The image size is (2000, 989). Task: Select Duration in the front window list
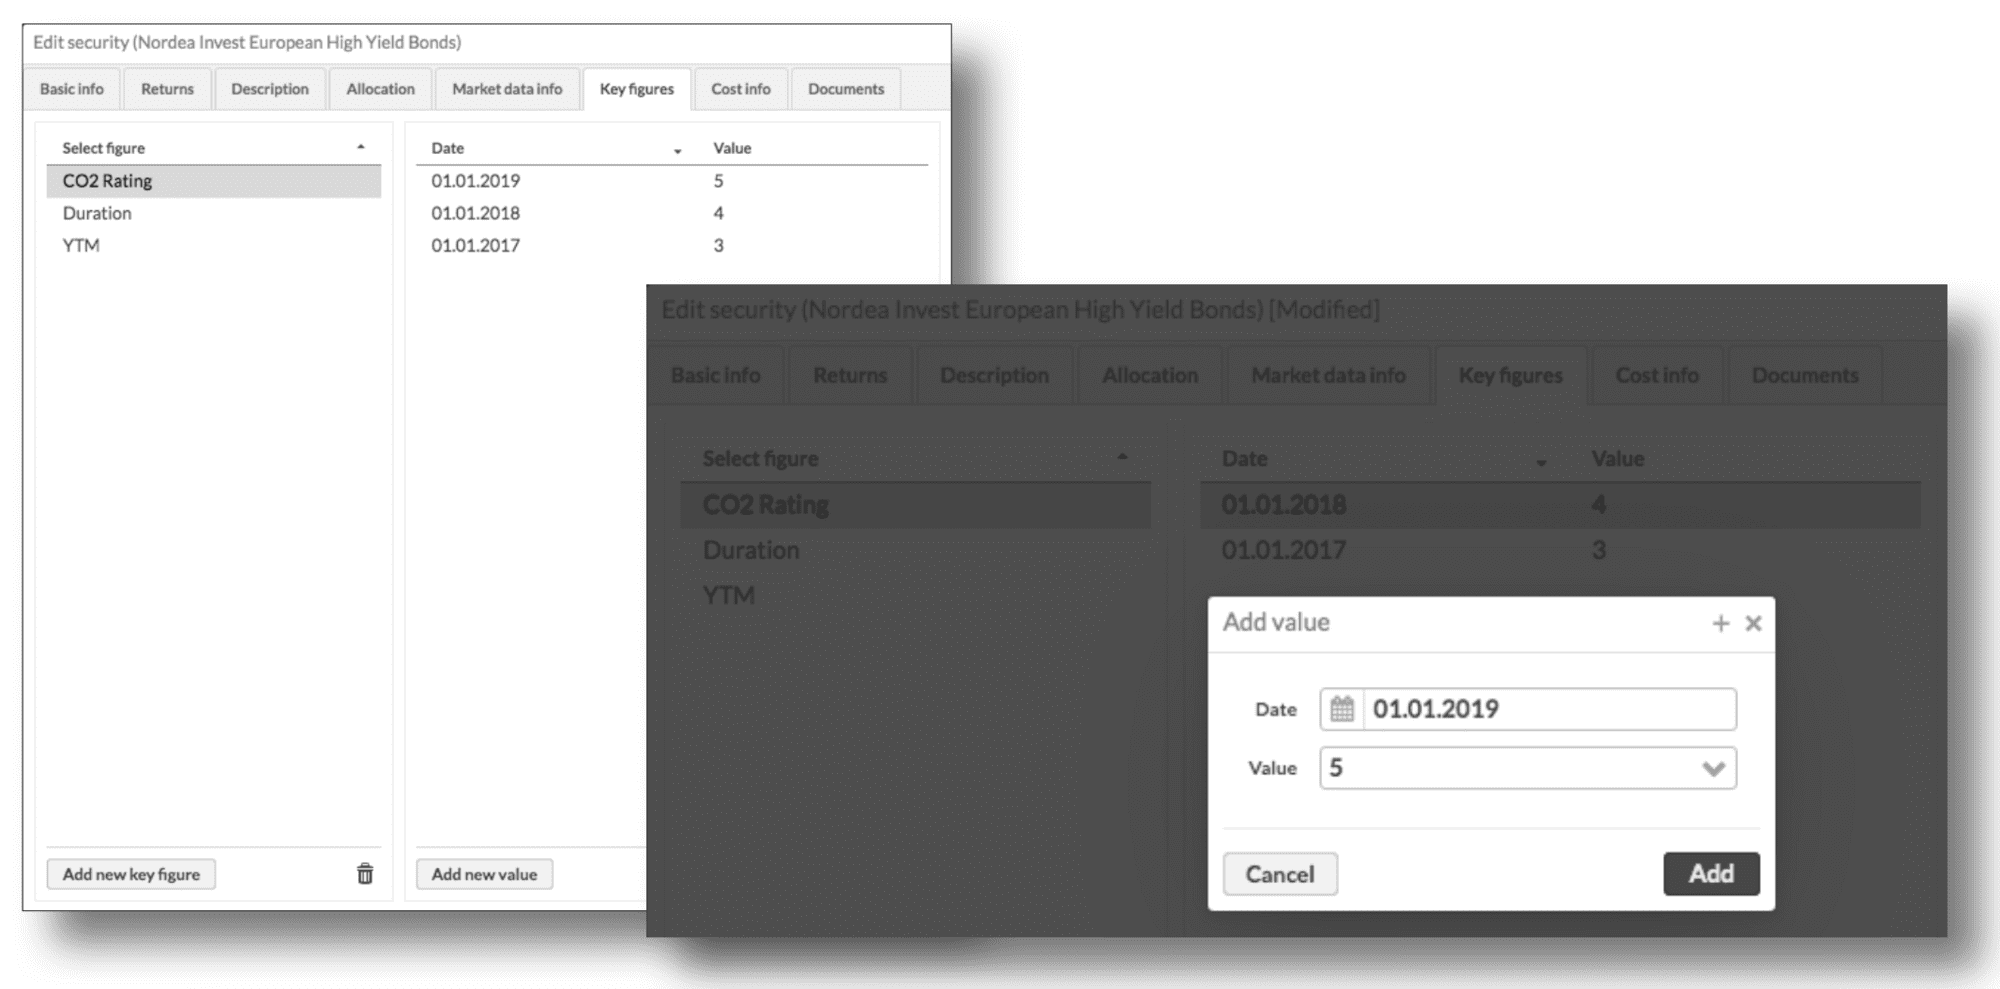point(214,213)
